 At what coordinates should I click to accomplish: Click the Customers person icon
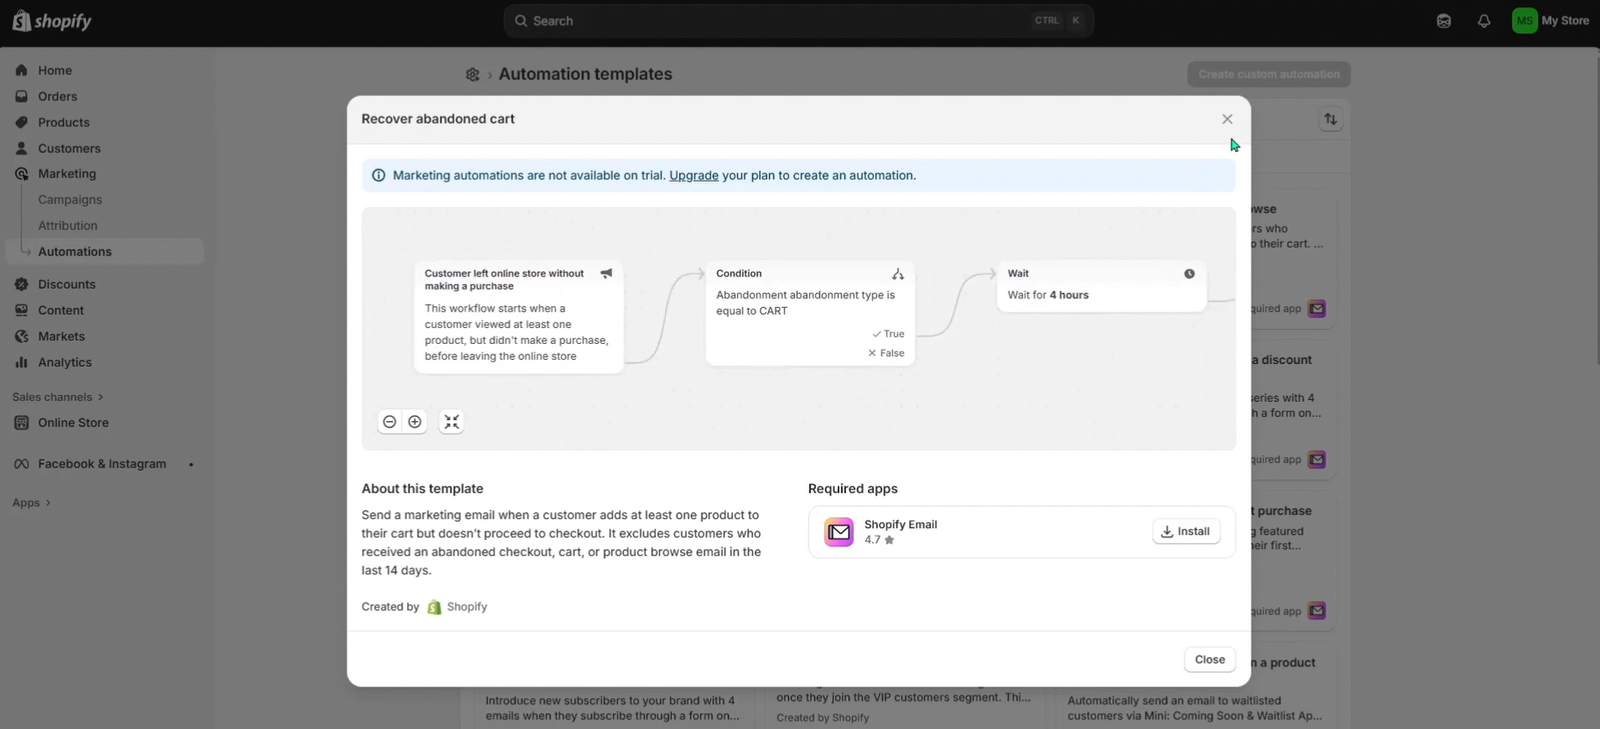tap(21, 148)
